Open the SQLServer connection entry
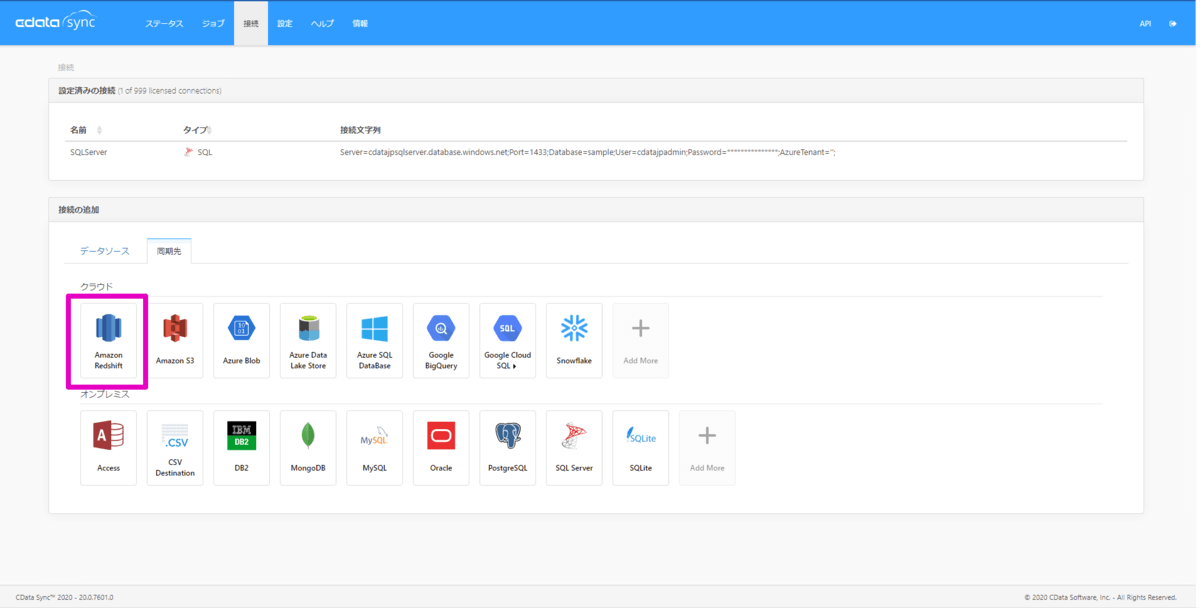The width and height of the screenshot is (1200, 608). click(88, 152)
